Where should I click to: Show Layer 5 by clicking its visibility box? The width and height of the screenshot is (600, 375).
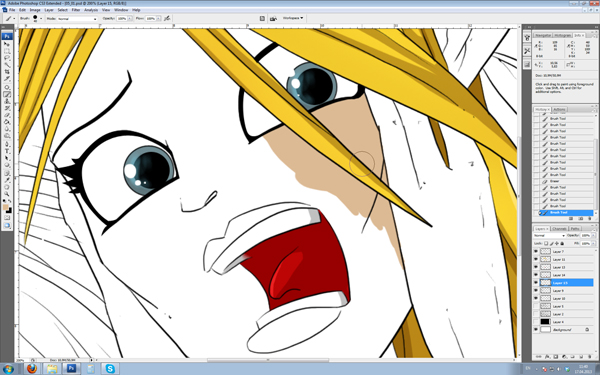(x=536, y=306)
